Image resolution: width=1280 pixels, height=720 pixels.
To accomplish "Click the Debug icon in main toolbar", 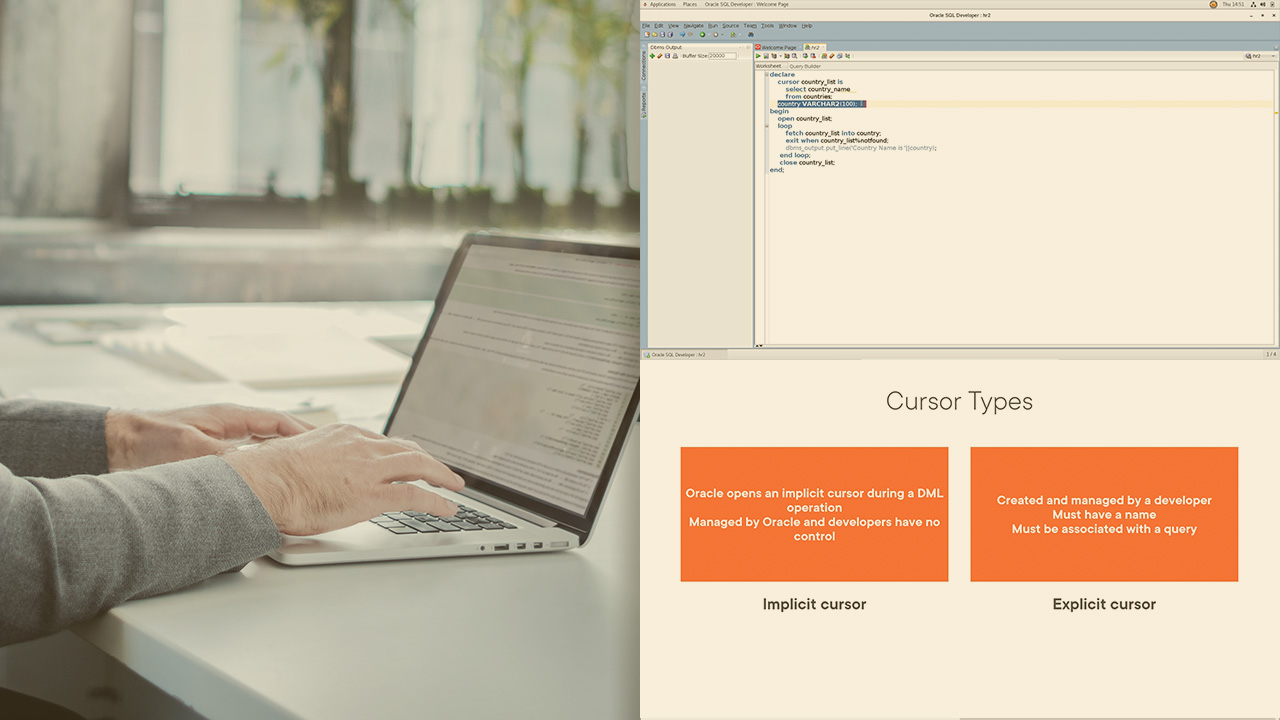I will [x=716, y=34].
